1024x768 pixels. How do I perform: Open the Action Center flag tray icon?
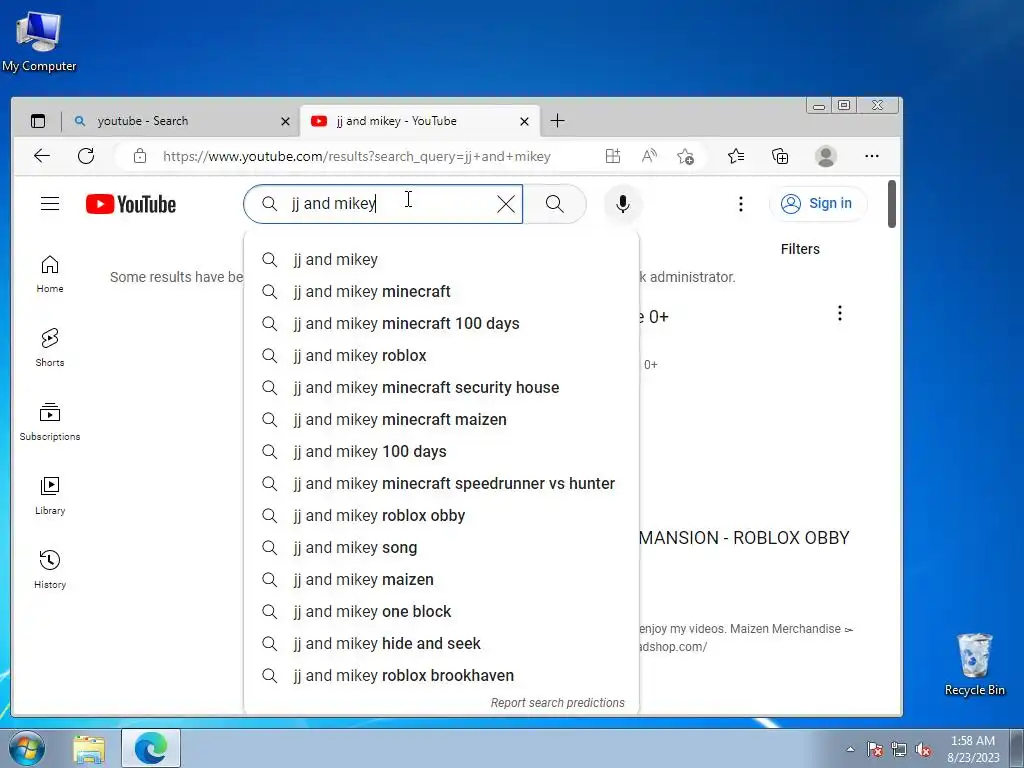pos(875,749)
